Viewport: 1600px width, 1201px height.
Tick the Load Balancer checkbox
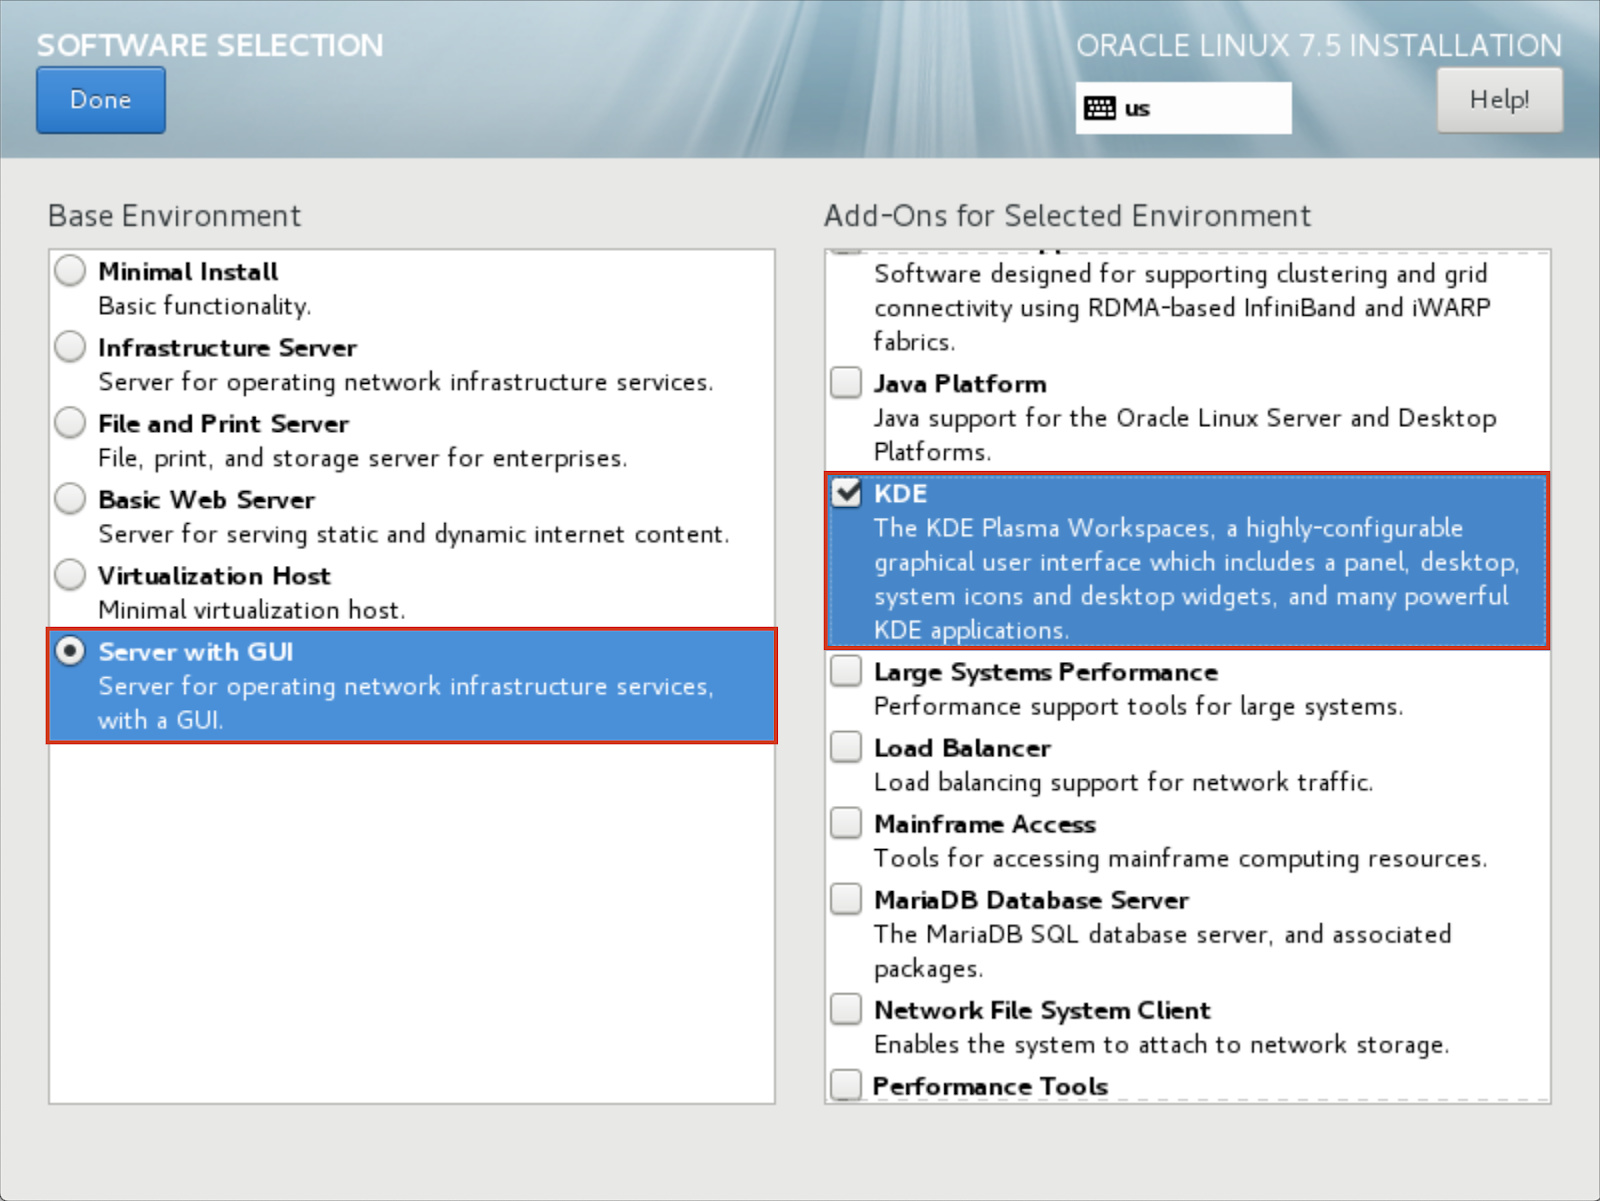(846, 746)
